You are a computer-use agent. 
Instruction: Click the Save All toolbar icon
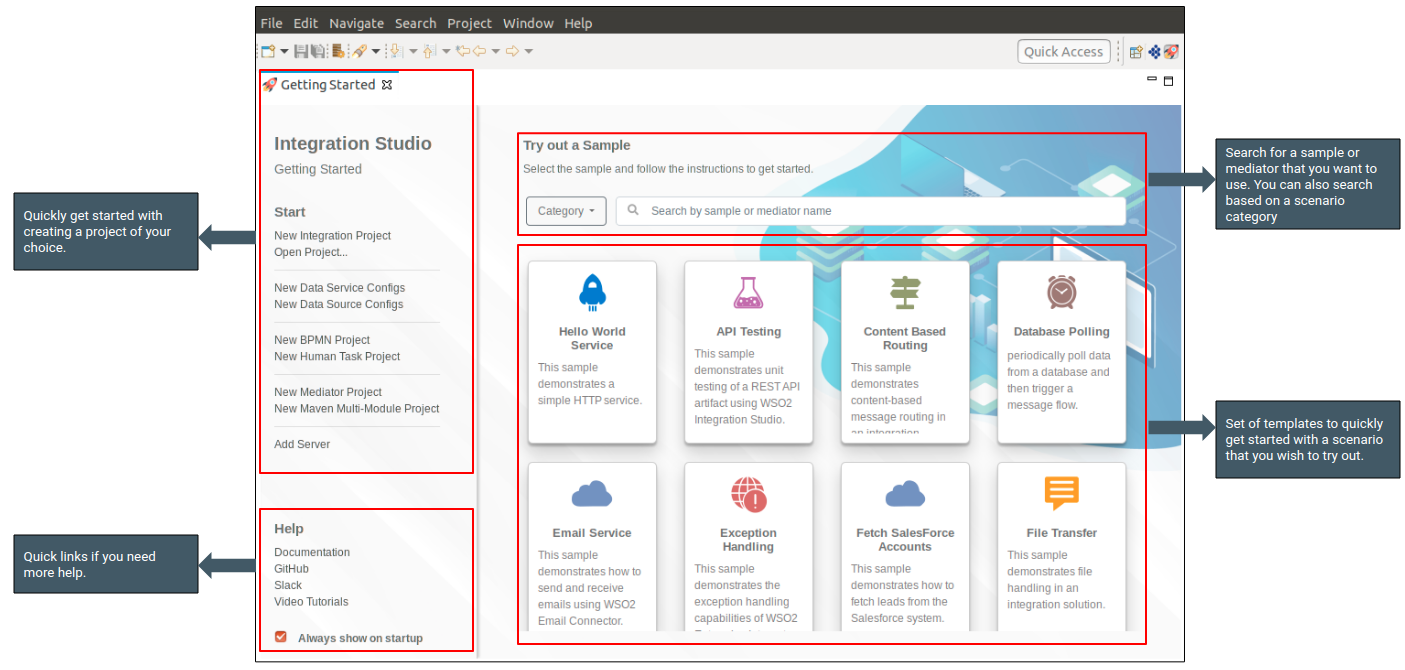pyautogui.click(x=317, y=51)
